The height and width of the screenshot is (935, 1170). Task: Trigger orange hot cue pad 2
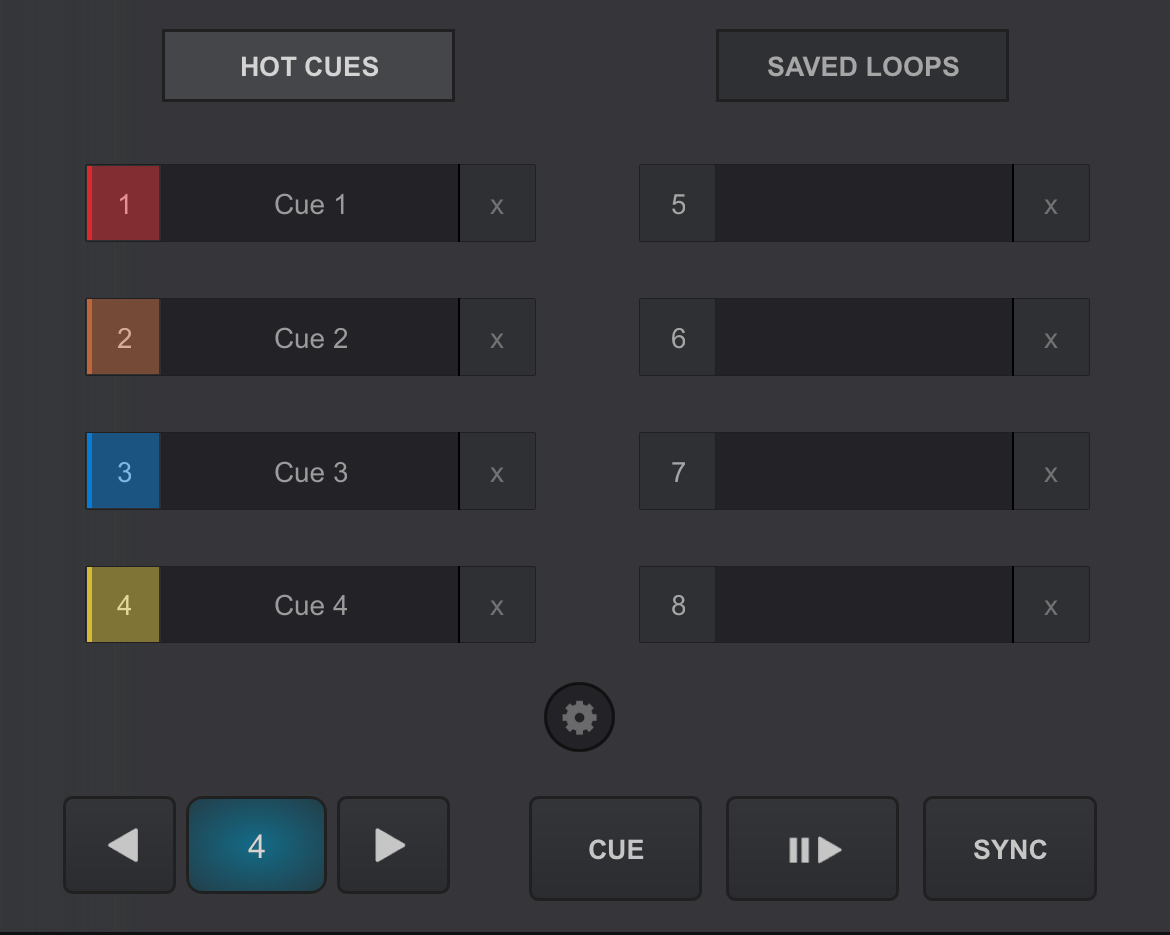(x=124, y=338)
